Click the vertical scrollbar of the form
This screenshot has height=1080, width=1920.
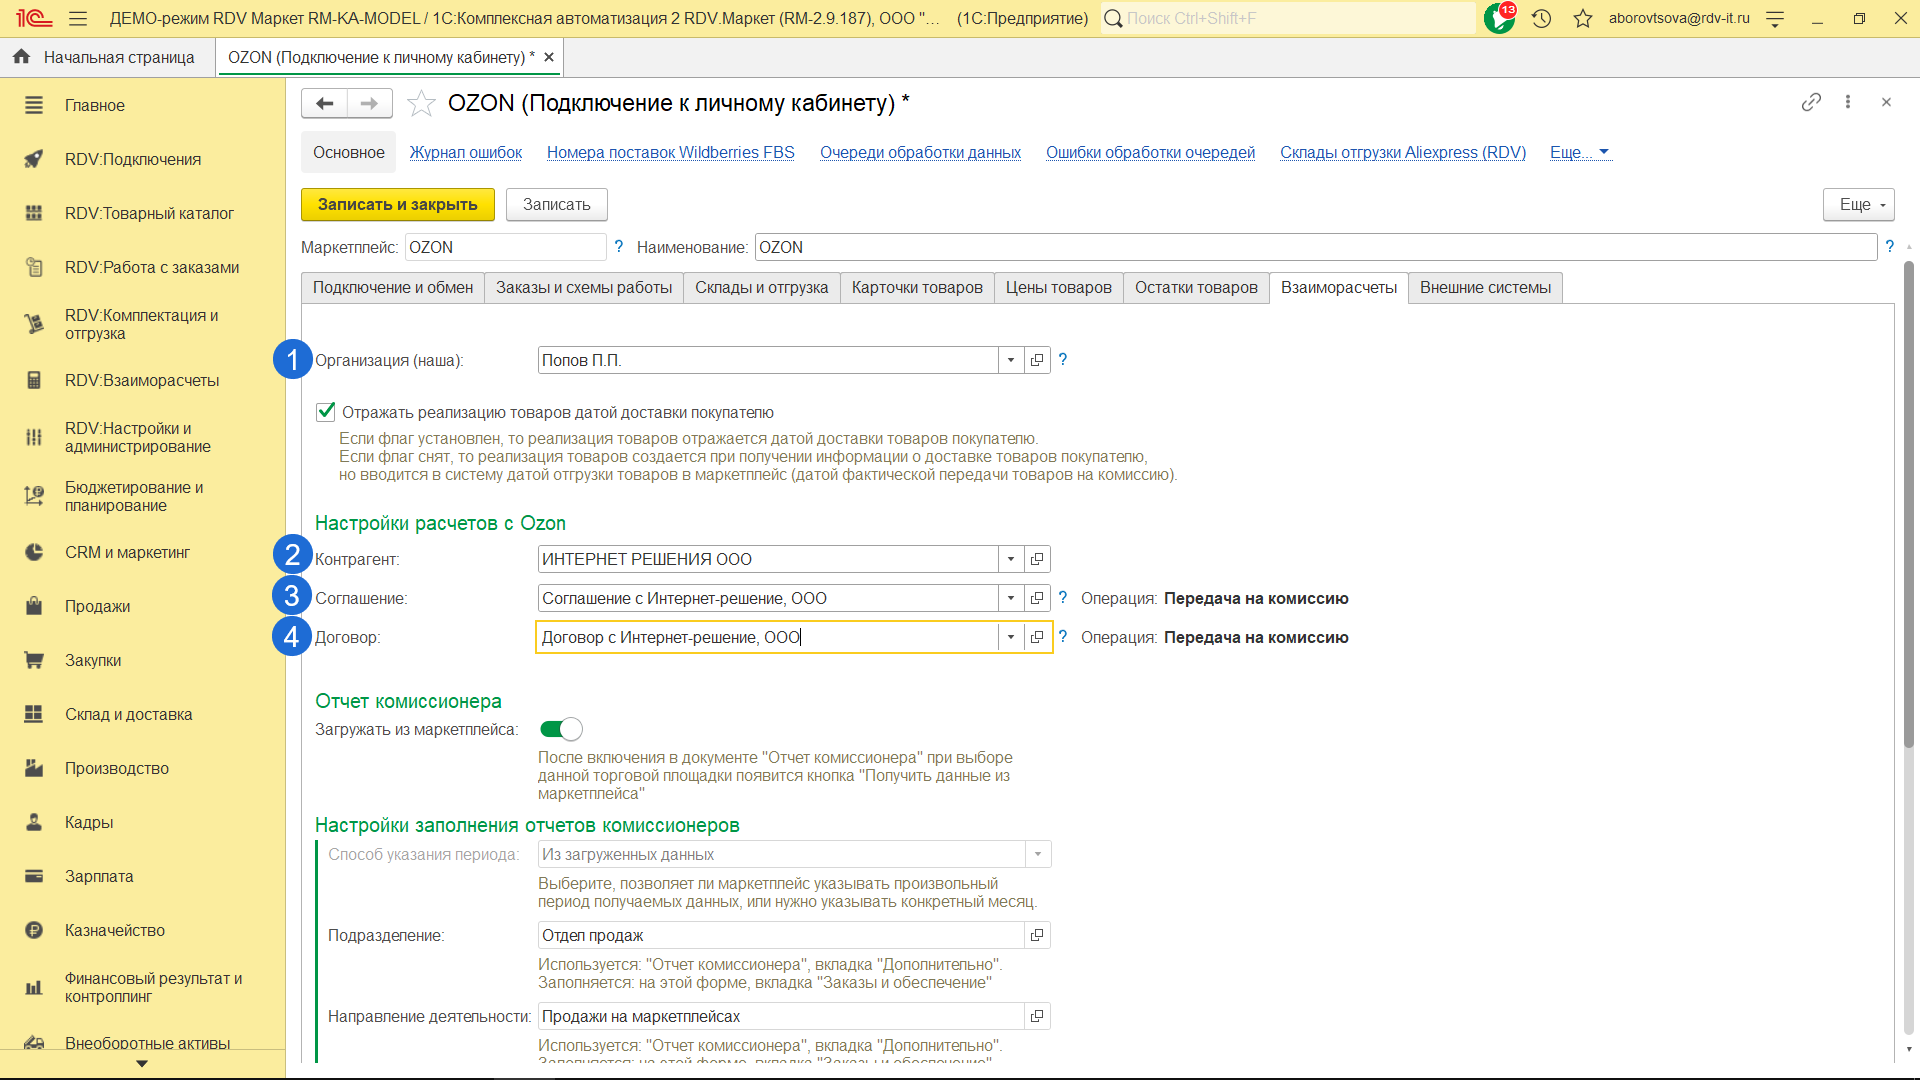[1908, 500]
